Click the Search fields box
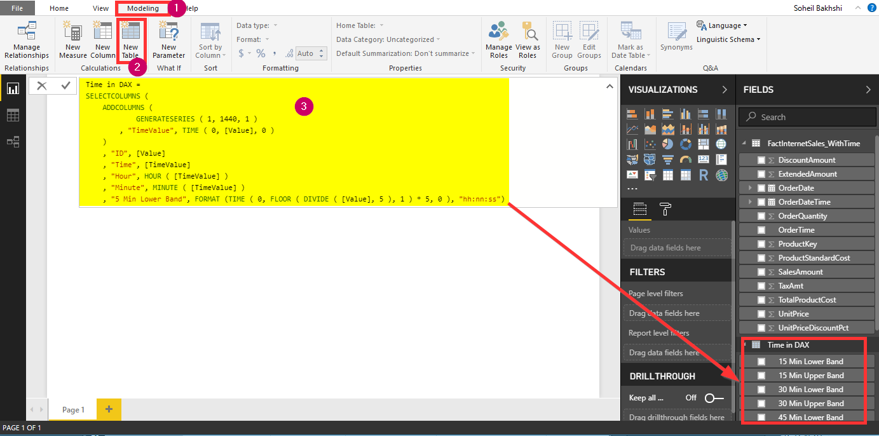The width and height of the screenshot is (879, 436). 805,117
